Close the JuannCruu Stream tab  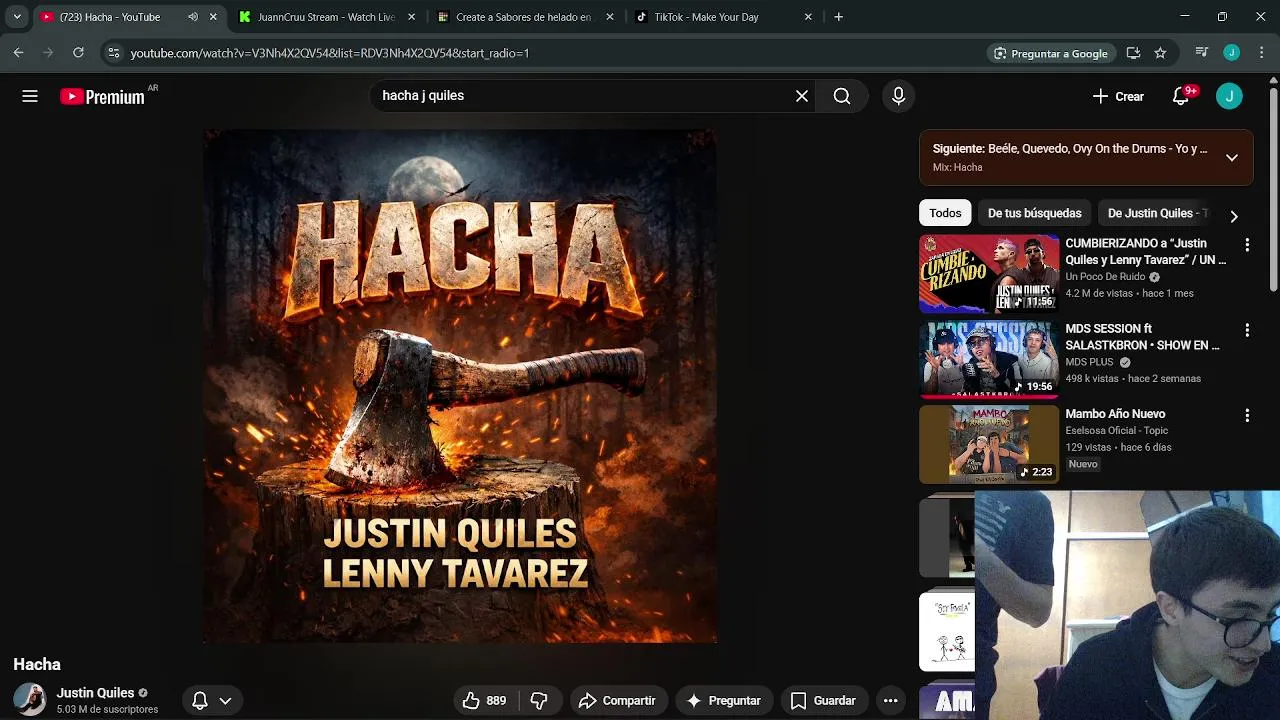tap(411, 17)
